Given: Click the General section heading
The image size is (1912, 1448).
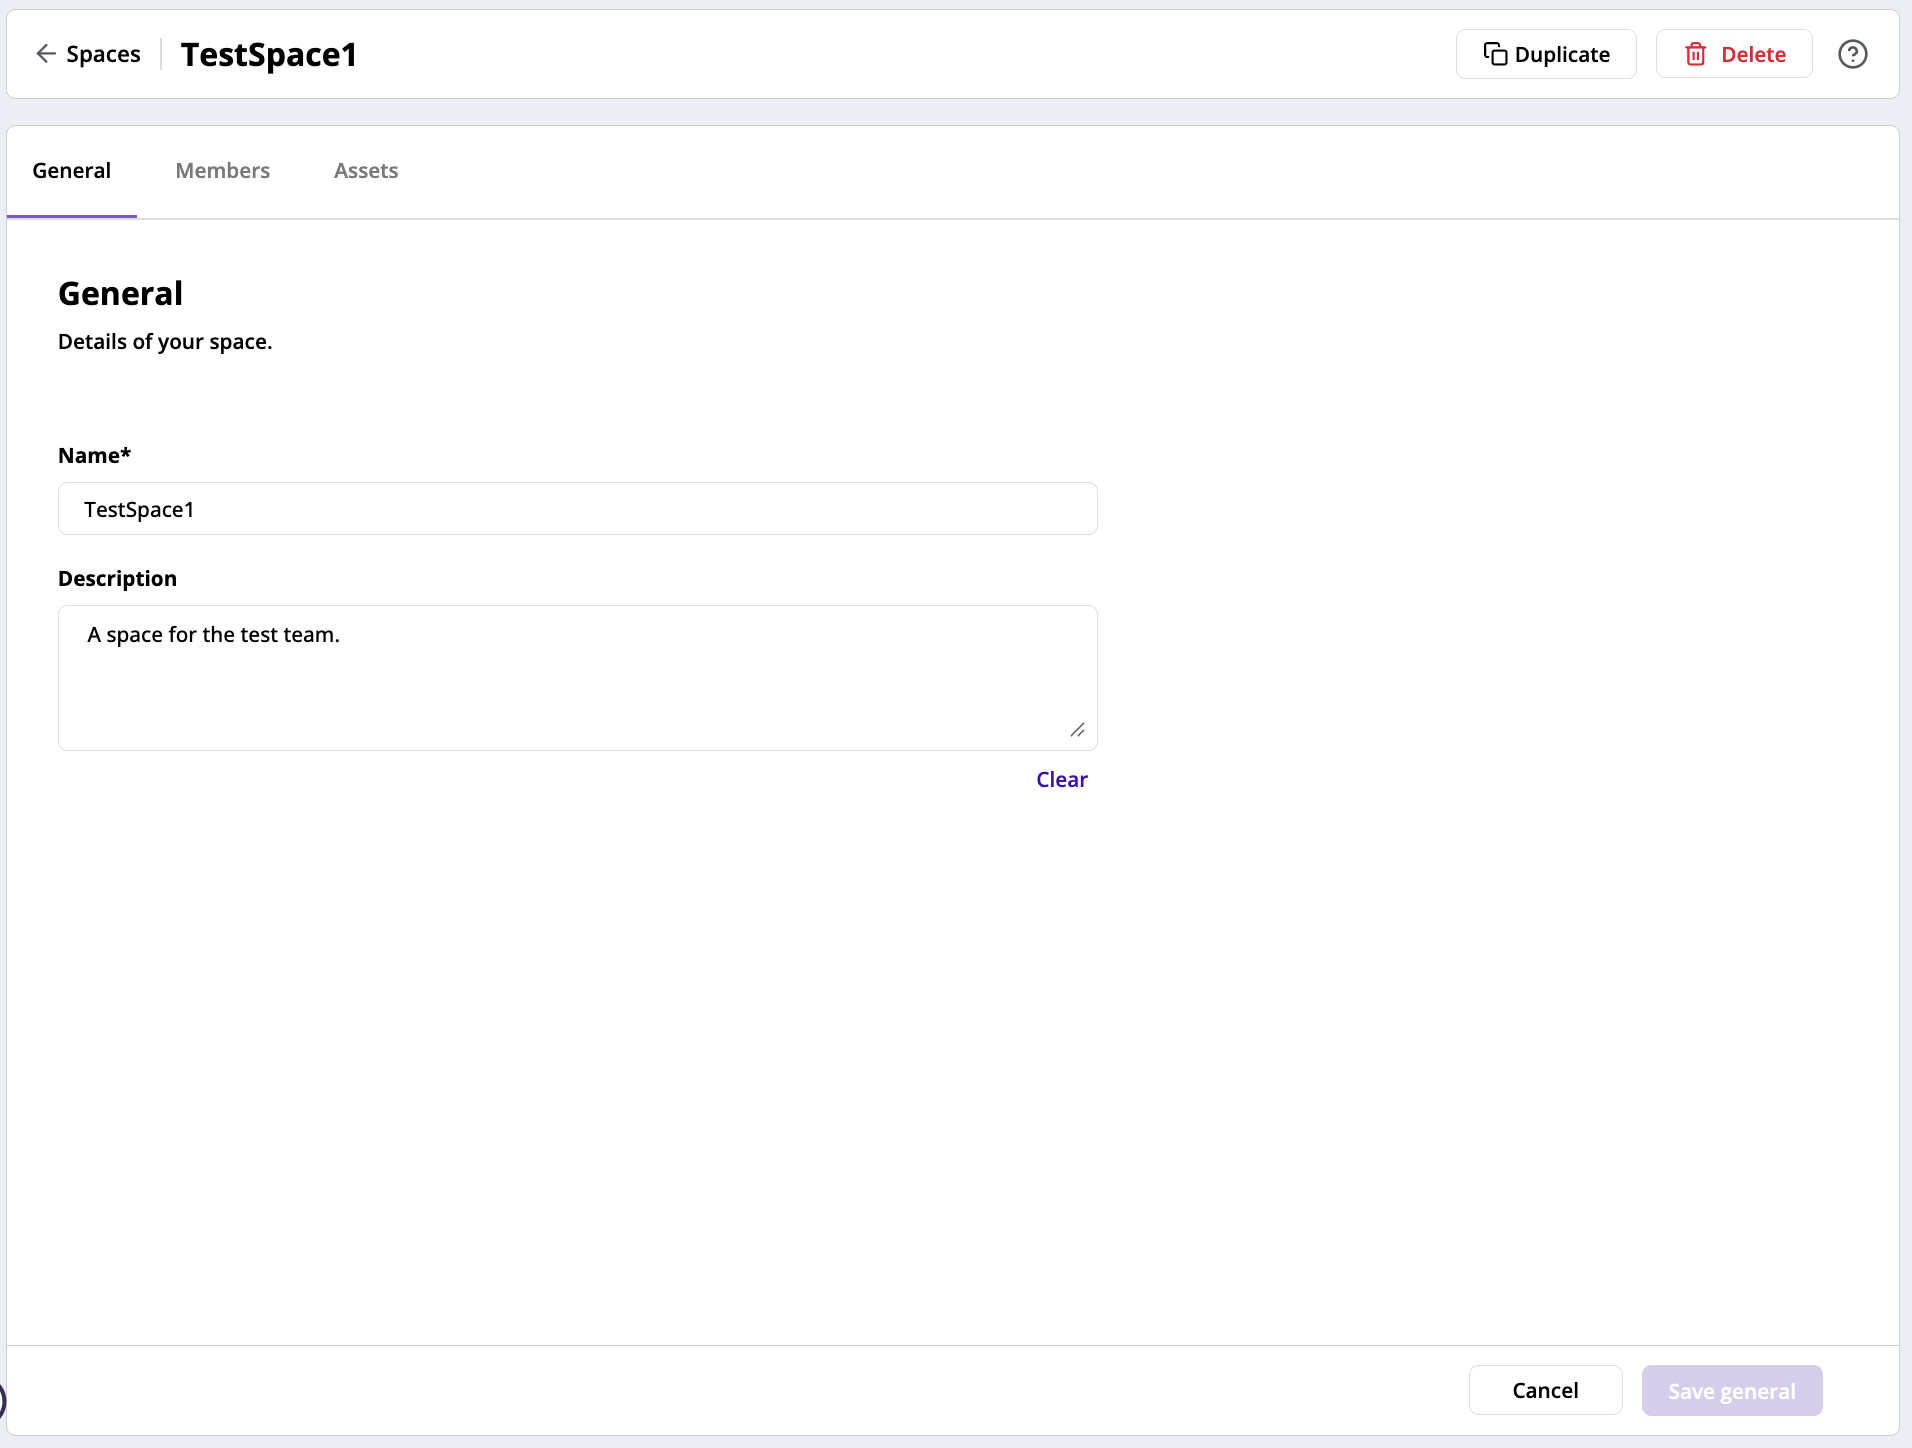Looking at the screenshot, I should pos(120,292).
